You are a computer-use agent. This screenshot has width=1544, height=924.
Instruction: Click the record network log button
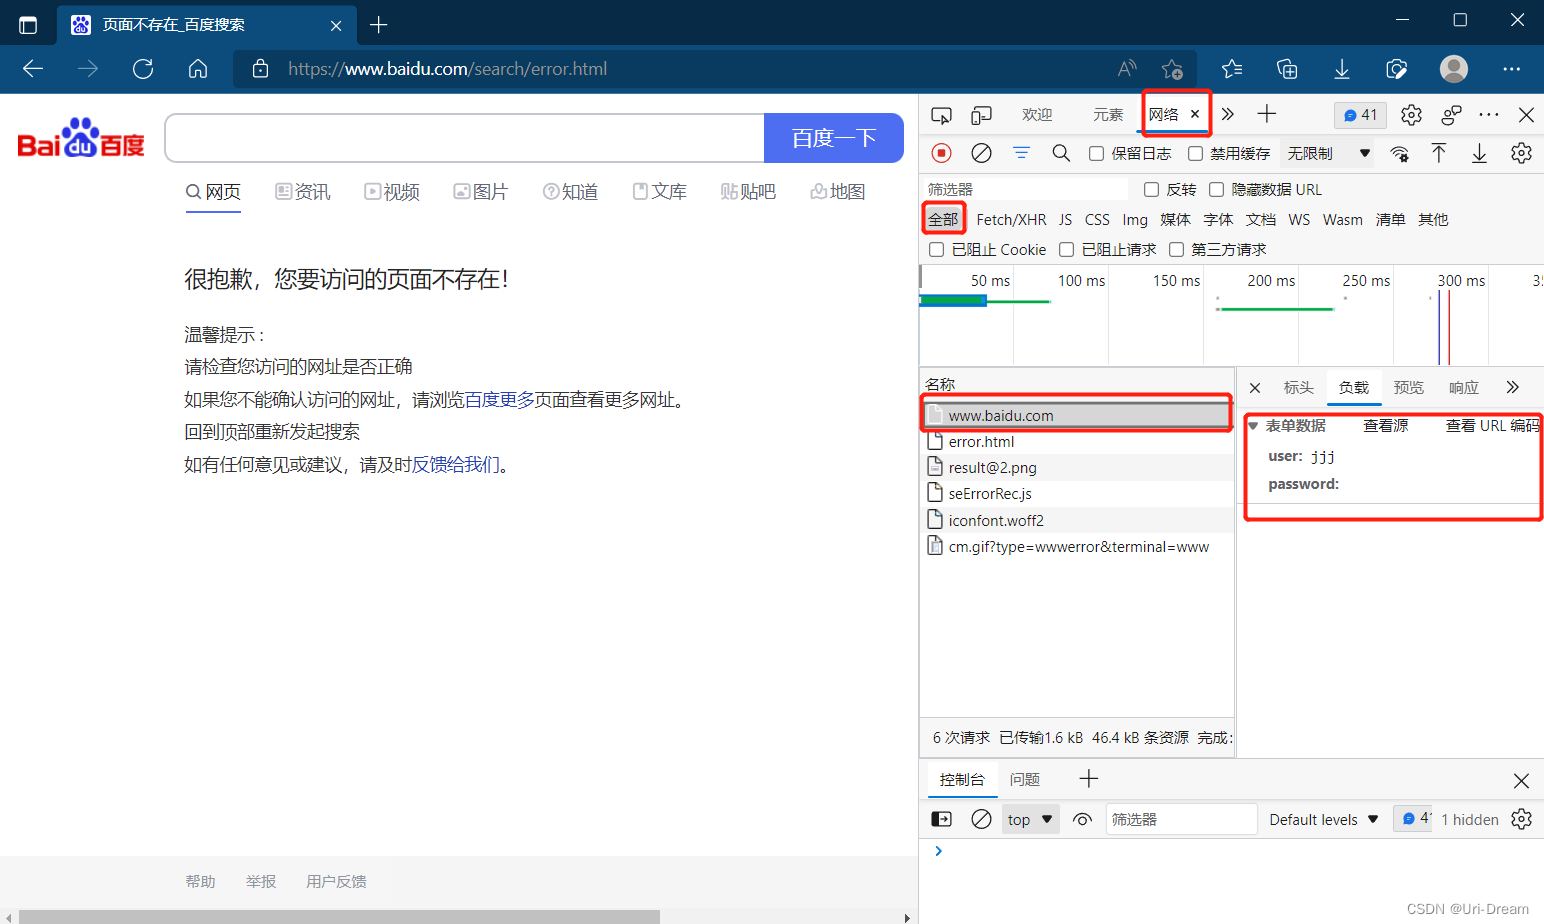(941, 153)
